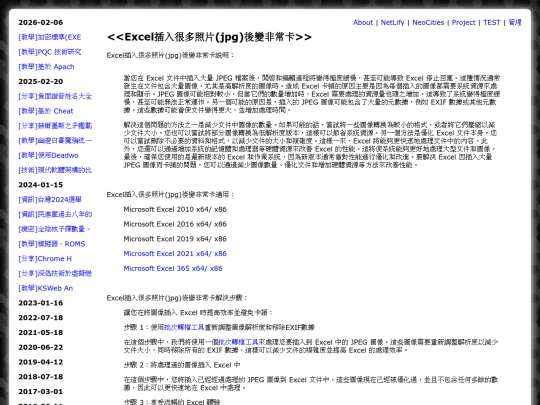Open the [分享] sidebar link just above [教學]KSWeb An

point(55,273)
